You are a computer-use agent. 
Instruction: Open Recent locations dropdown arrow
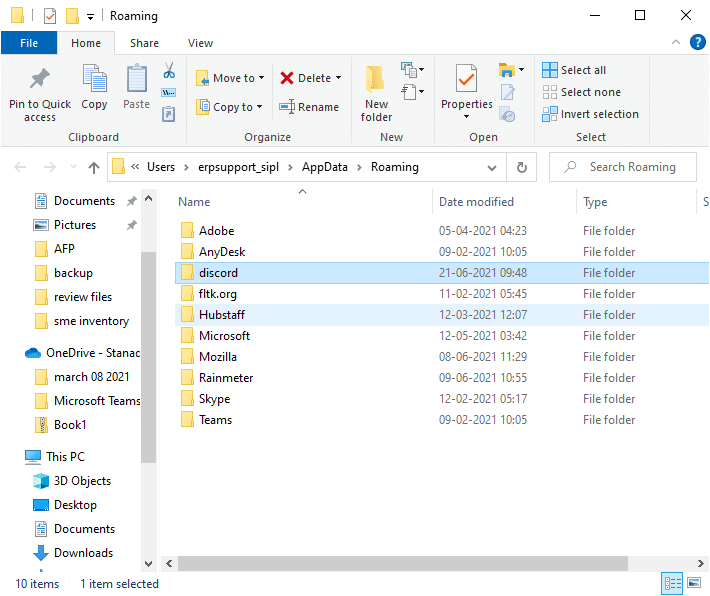click(x=73, y=167)
